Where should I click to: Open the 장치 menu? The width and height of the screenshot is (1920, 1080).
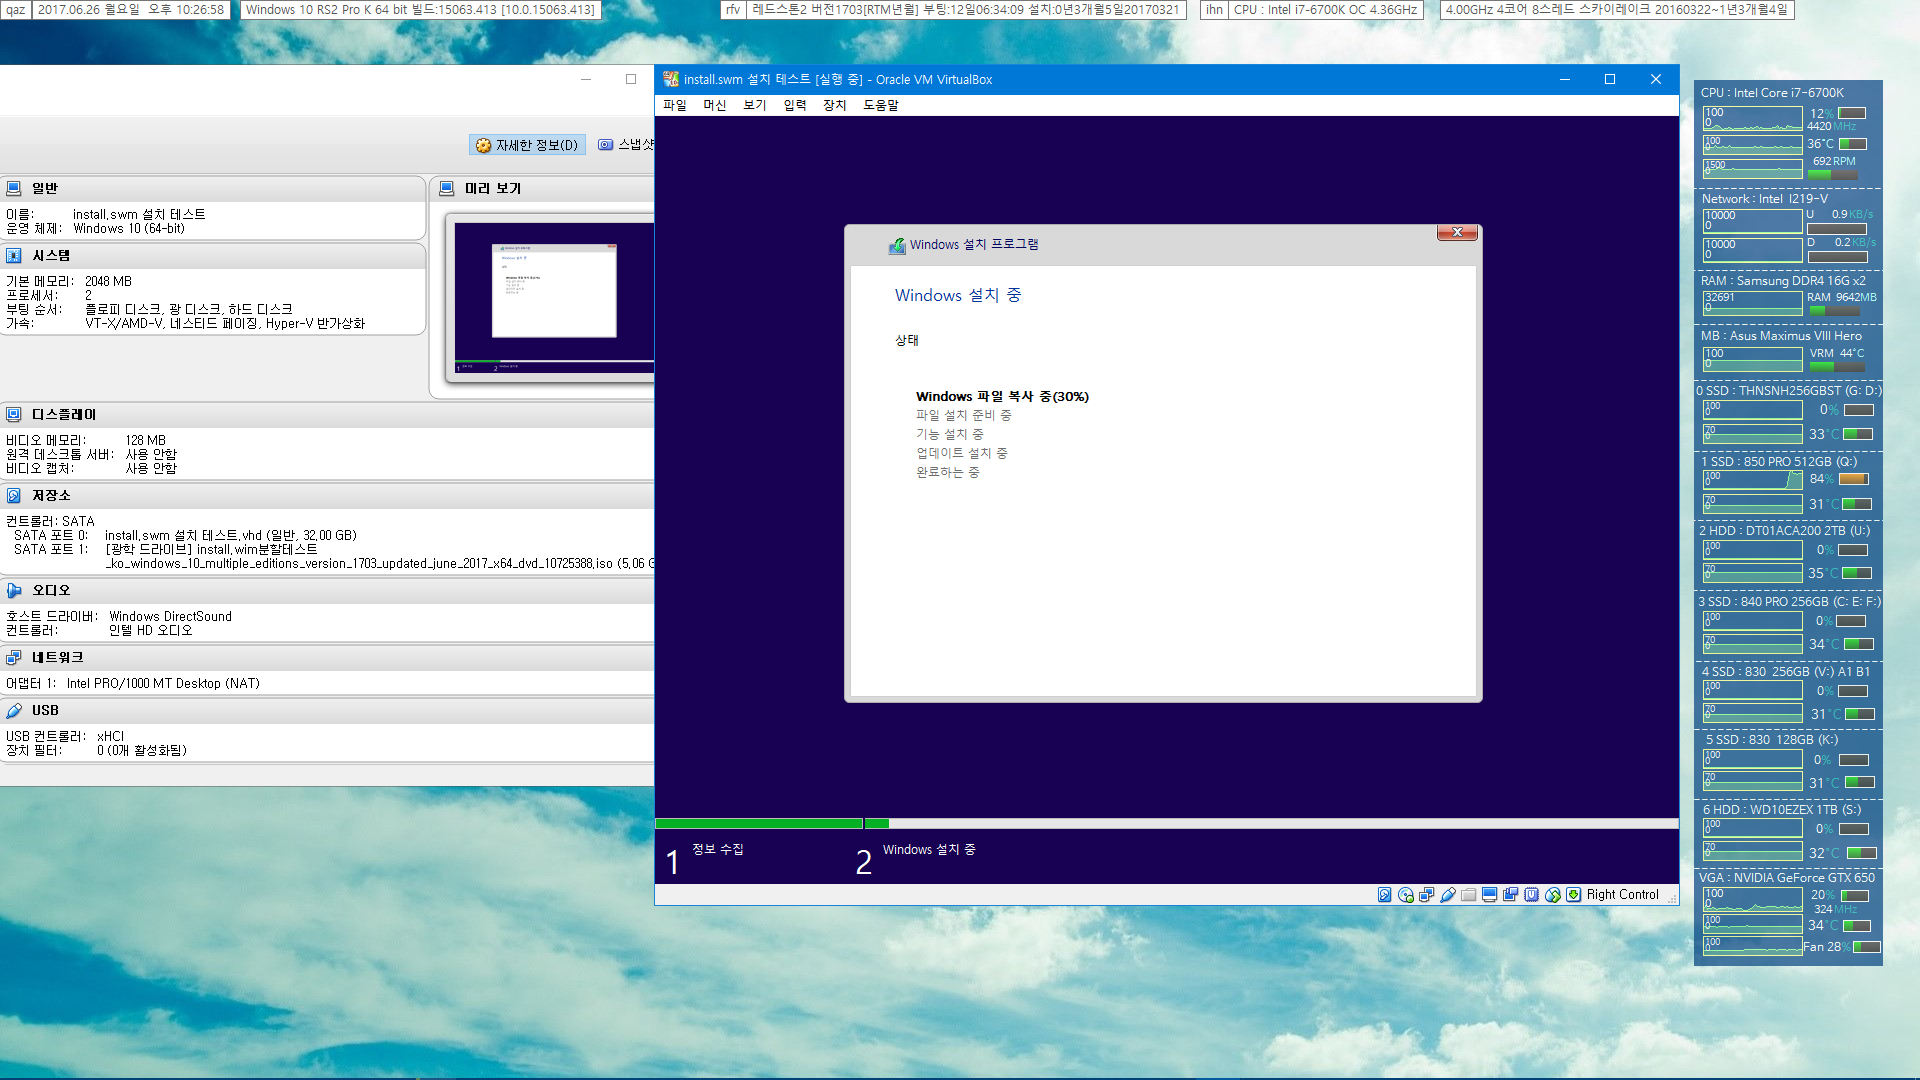coord(835,105)
